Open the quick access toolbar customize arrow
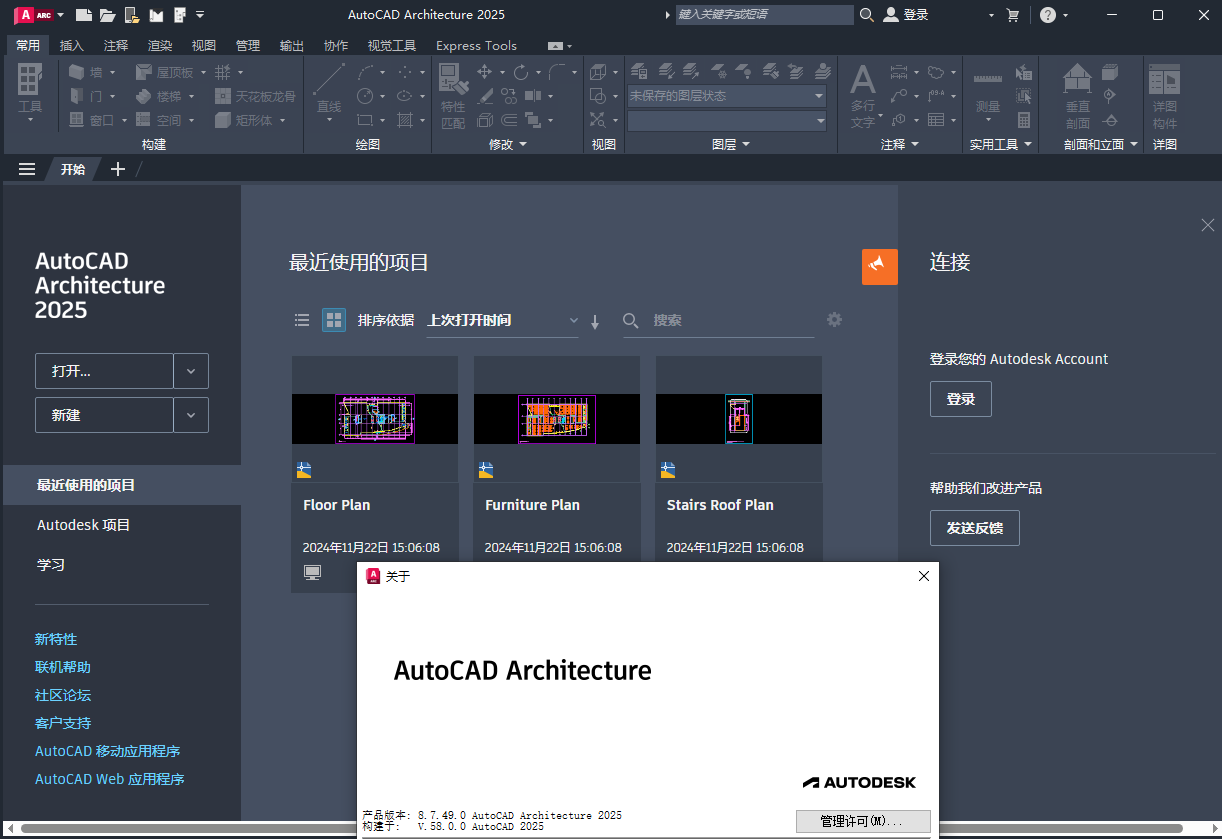 pos(200,15)
